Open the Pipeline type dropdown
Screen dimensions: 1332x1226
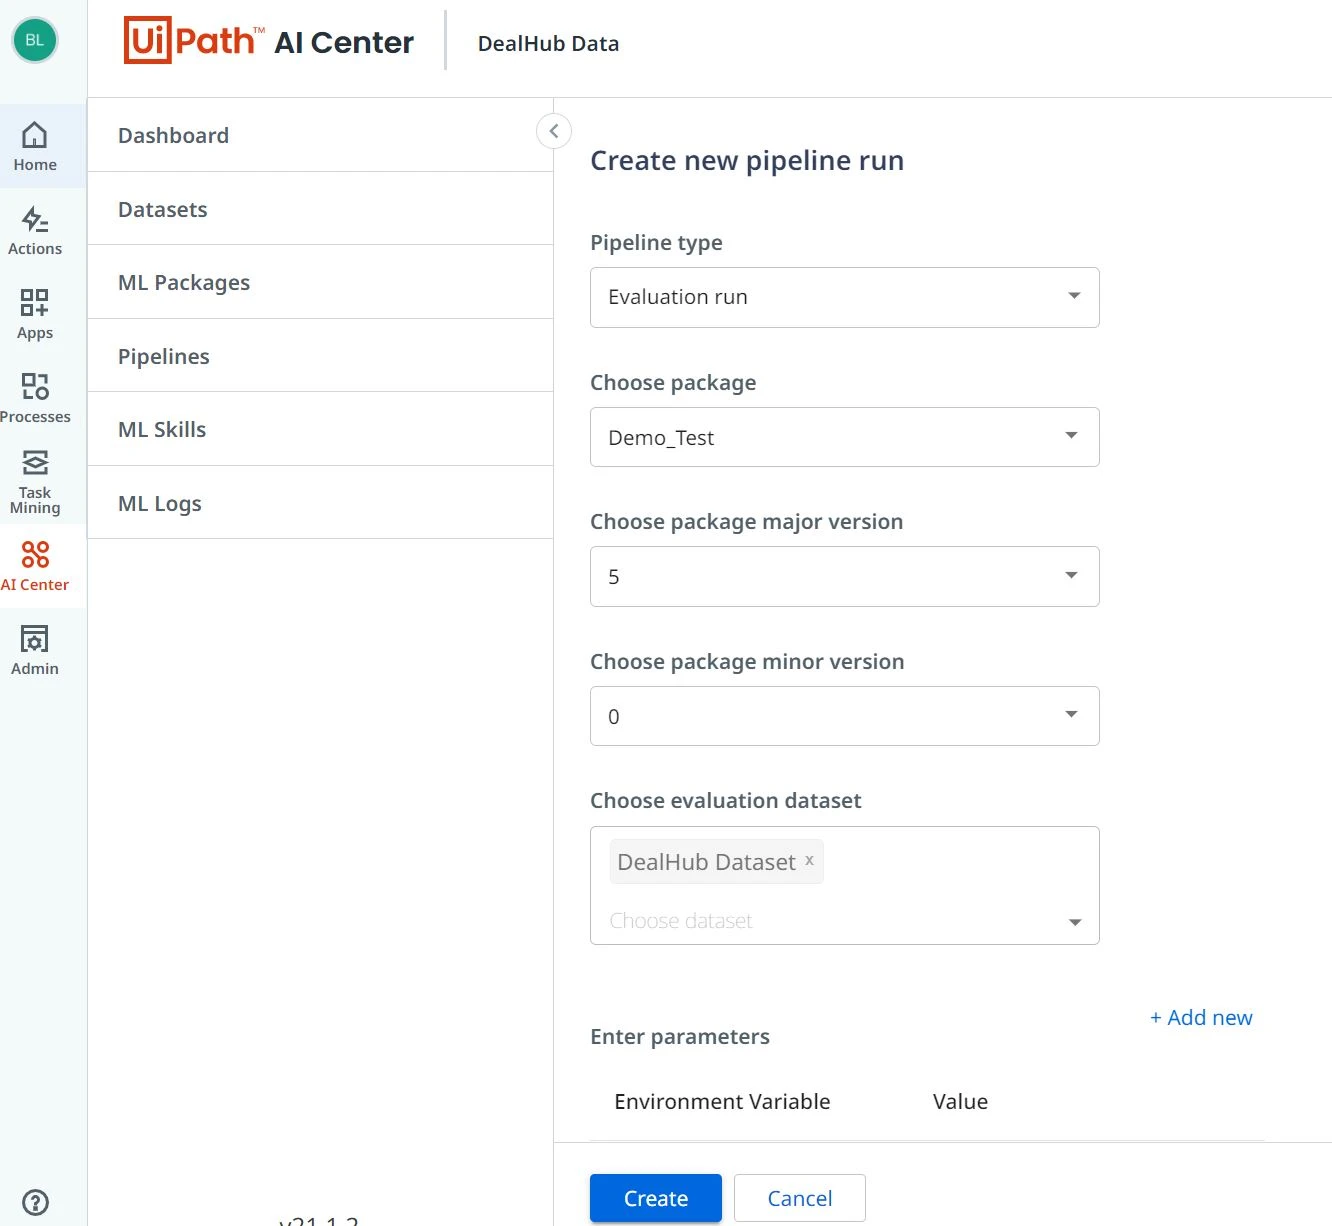[x=845, y=297]
